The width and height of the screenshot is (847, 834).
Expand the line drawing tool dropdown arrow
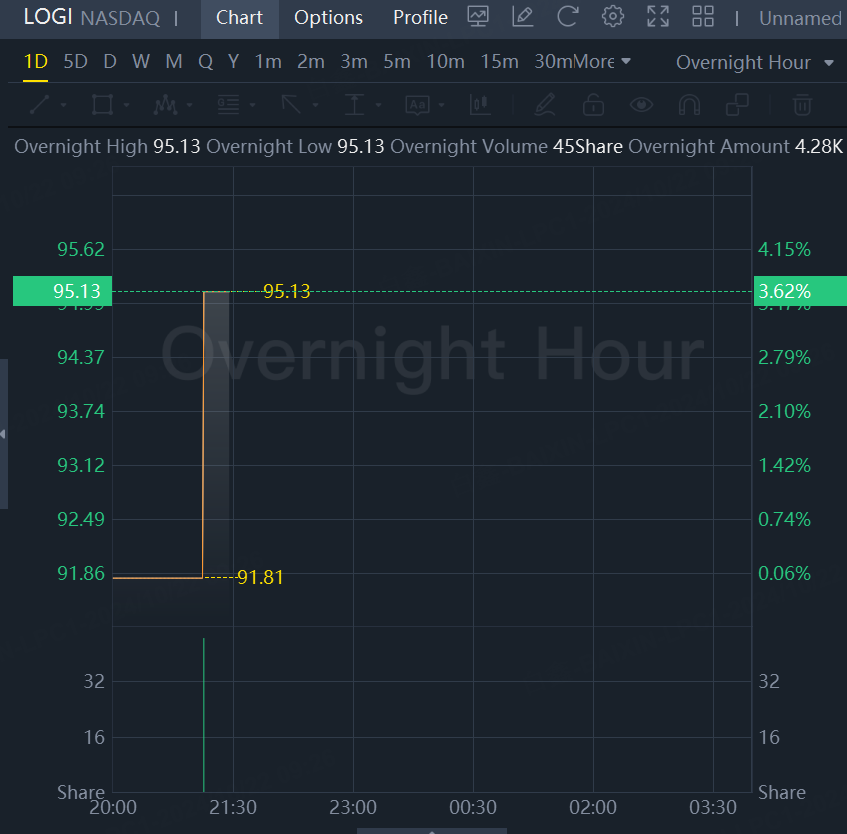[x=64, y=105]
